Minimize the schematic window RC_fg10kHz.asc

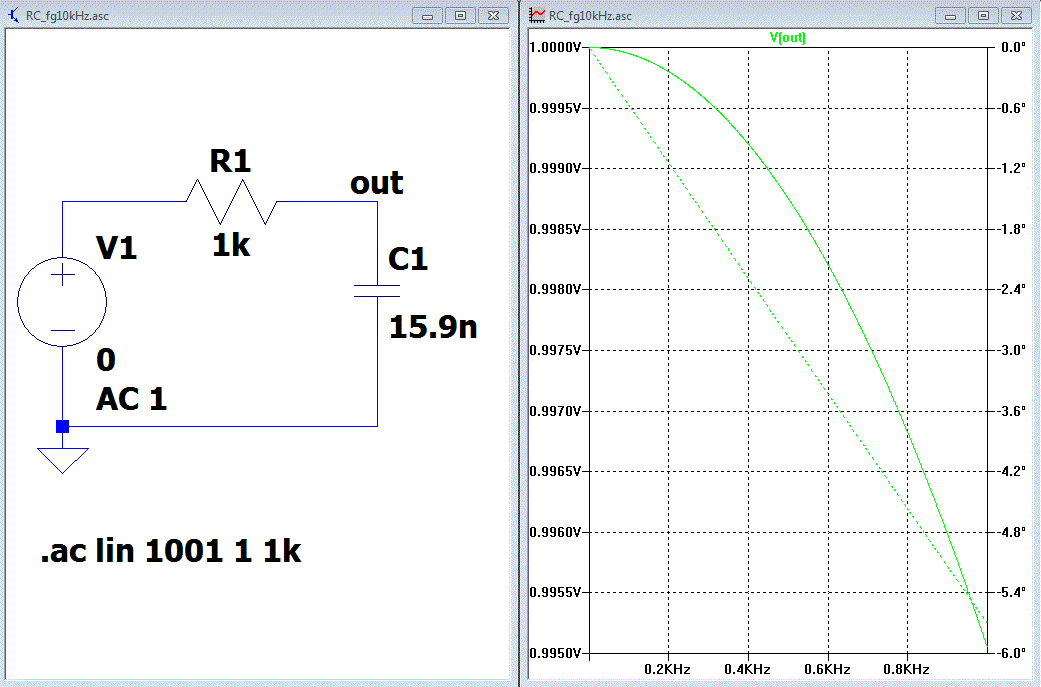coord(427,15)
